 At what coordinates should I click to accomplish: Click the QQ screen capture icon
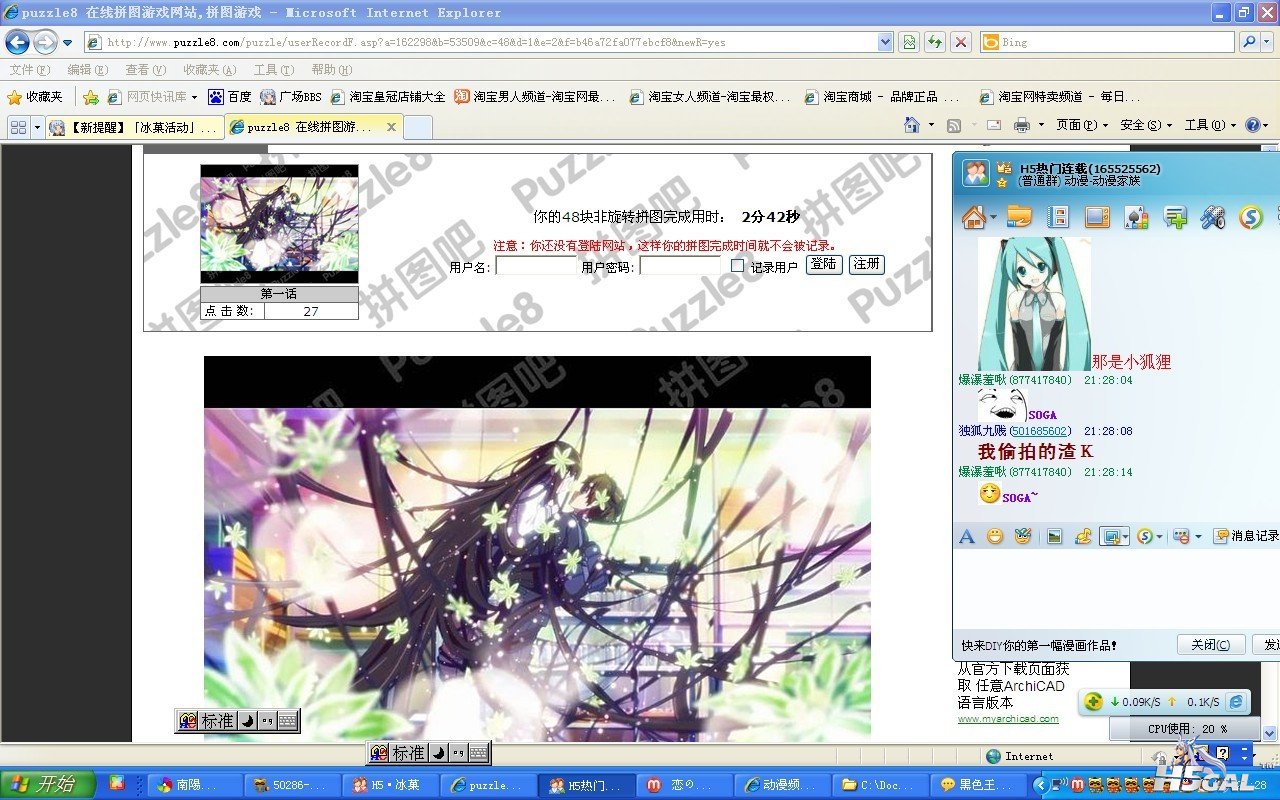coord(1110,537)
